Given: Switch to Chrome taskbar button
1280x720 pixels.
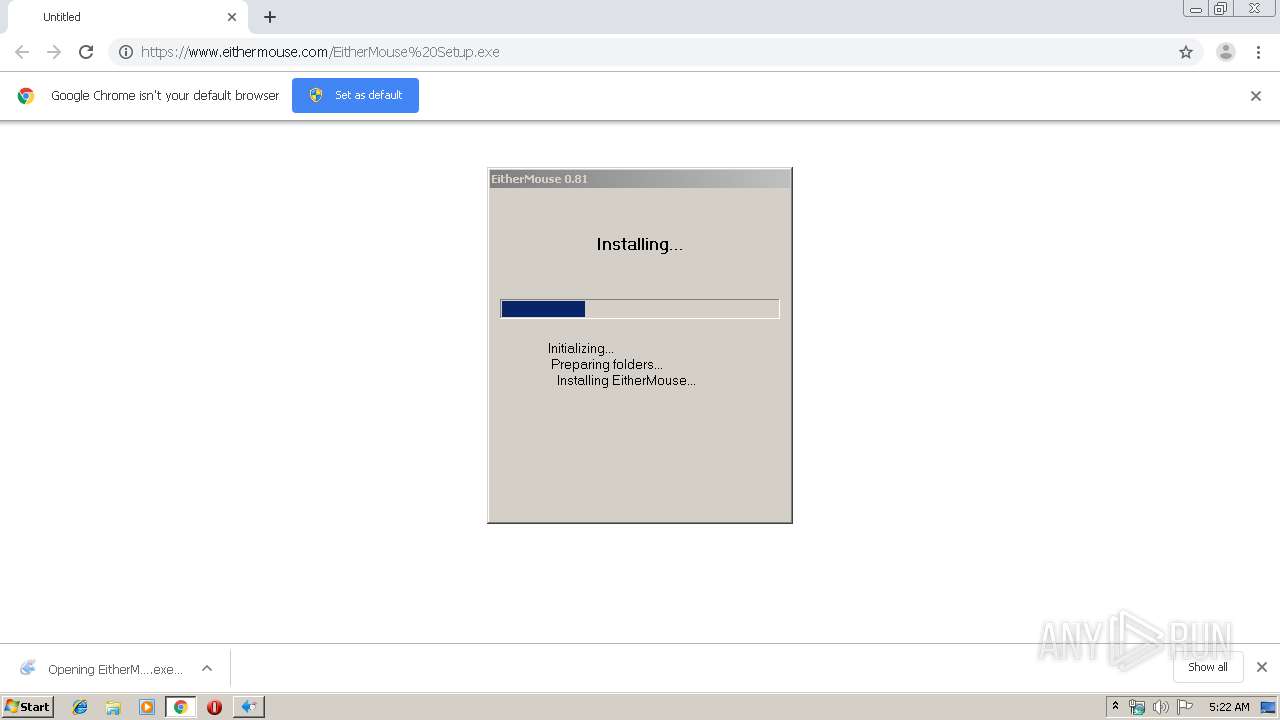Looking at the screenshot, I should tap(180, 707).
